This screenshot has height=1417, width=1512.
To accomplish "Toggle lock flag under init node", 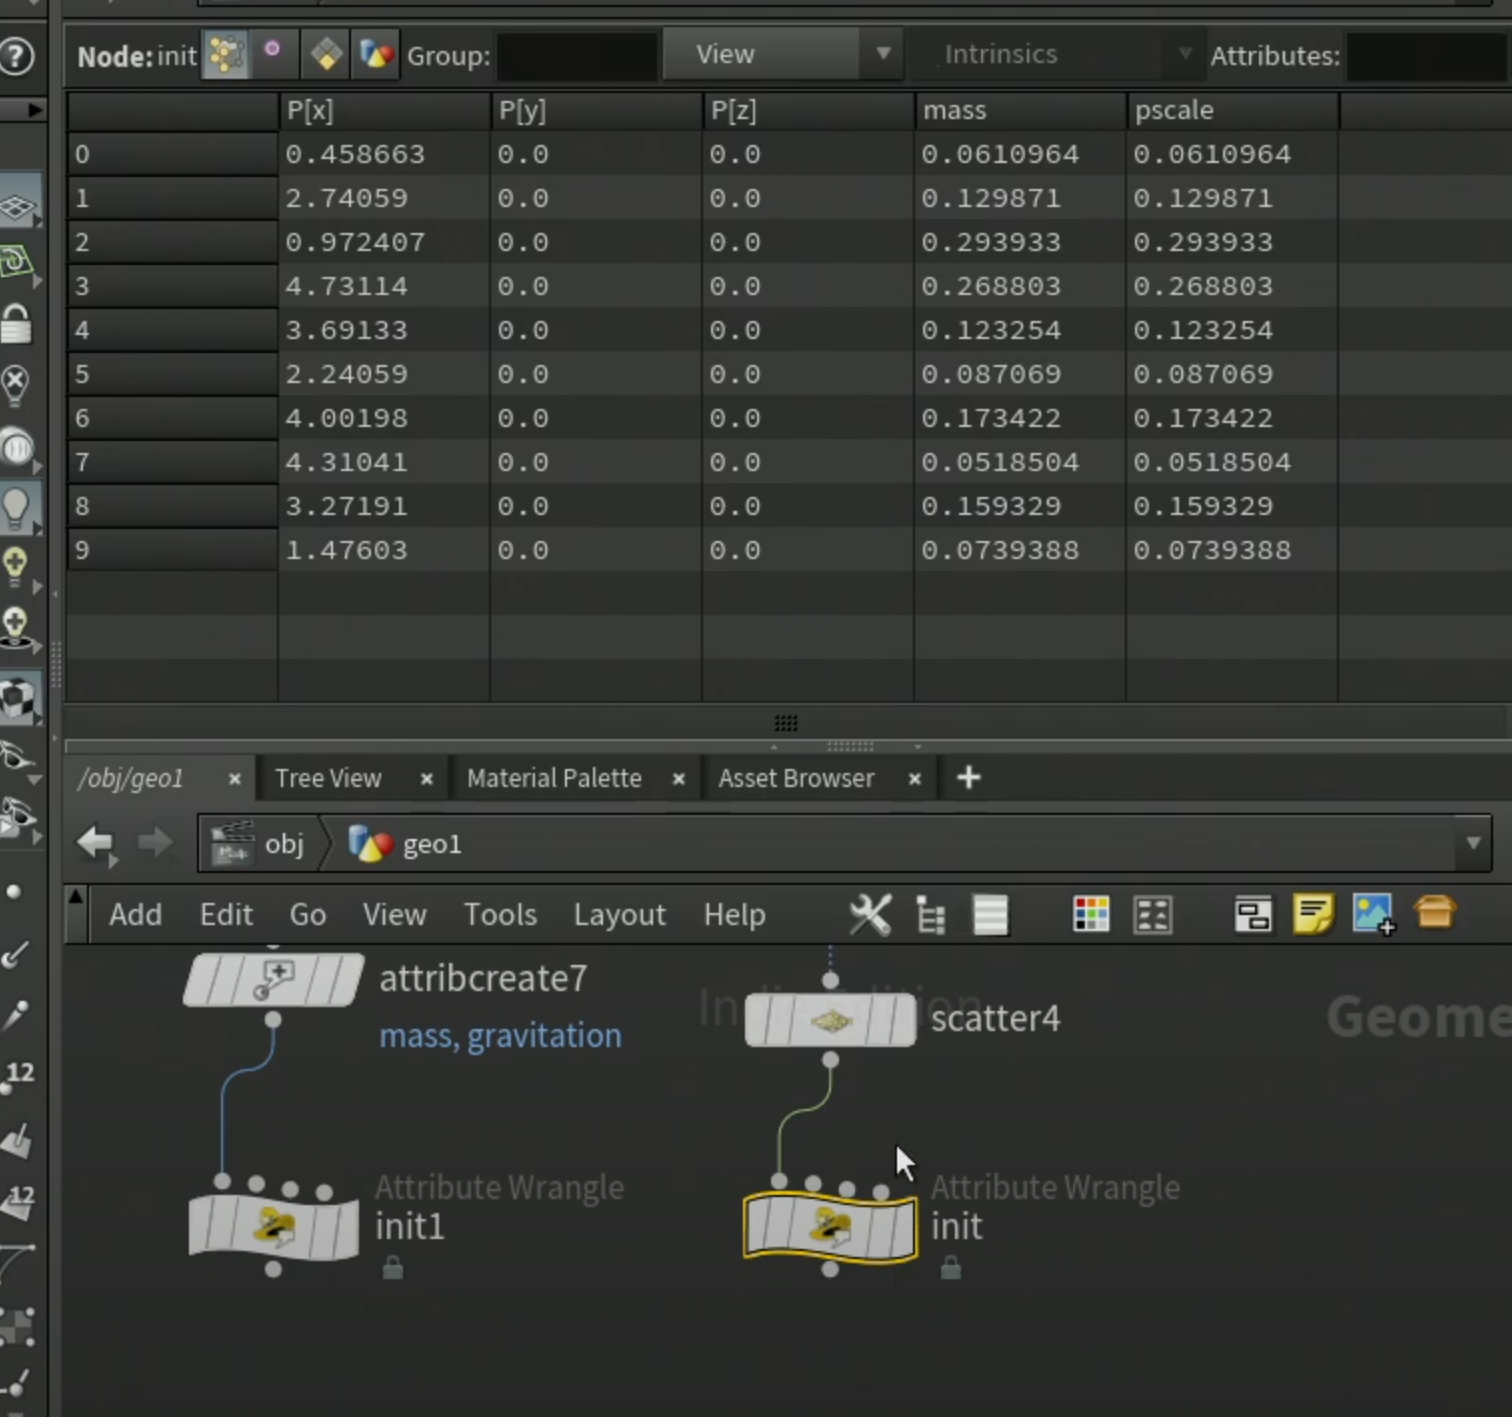I will [951, 1269].
